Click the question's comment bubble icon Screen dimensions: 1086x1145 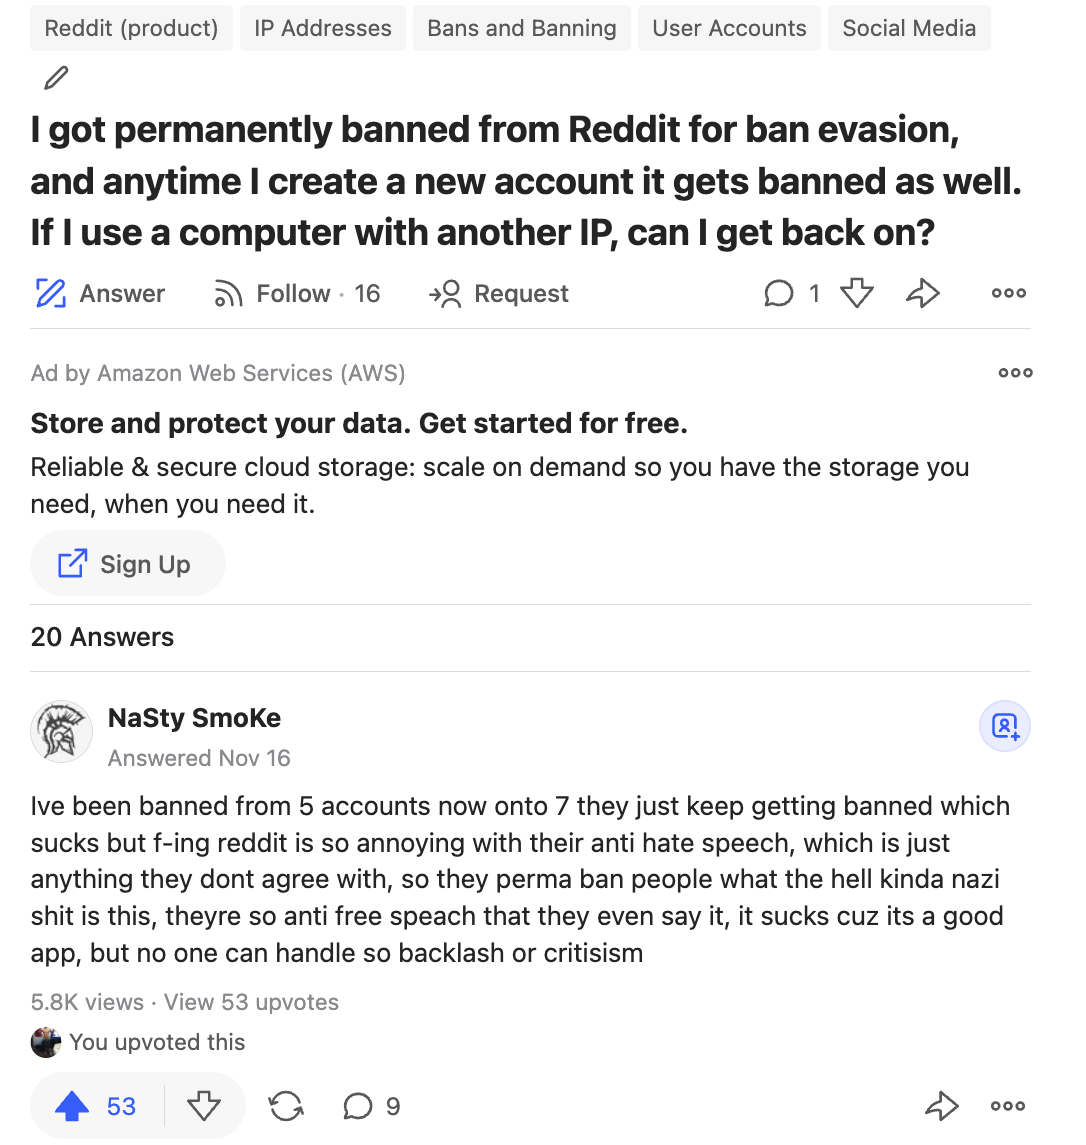pyautogui.click(x=779, y=294)
